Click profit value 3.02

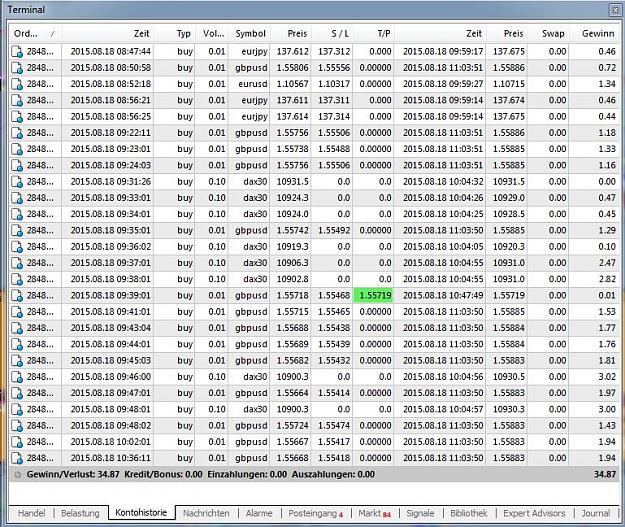click(607, 377)
